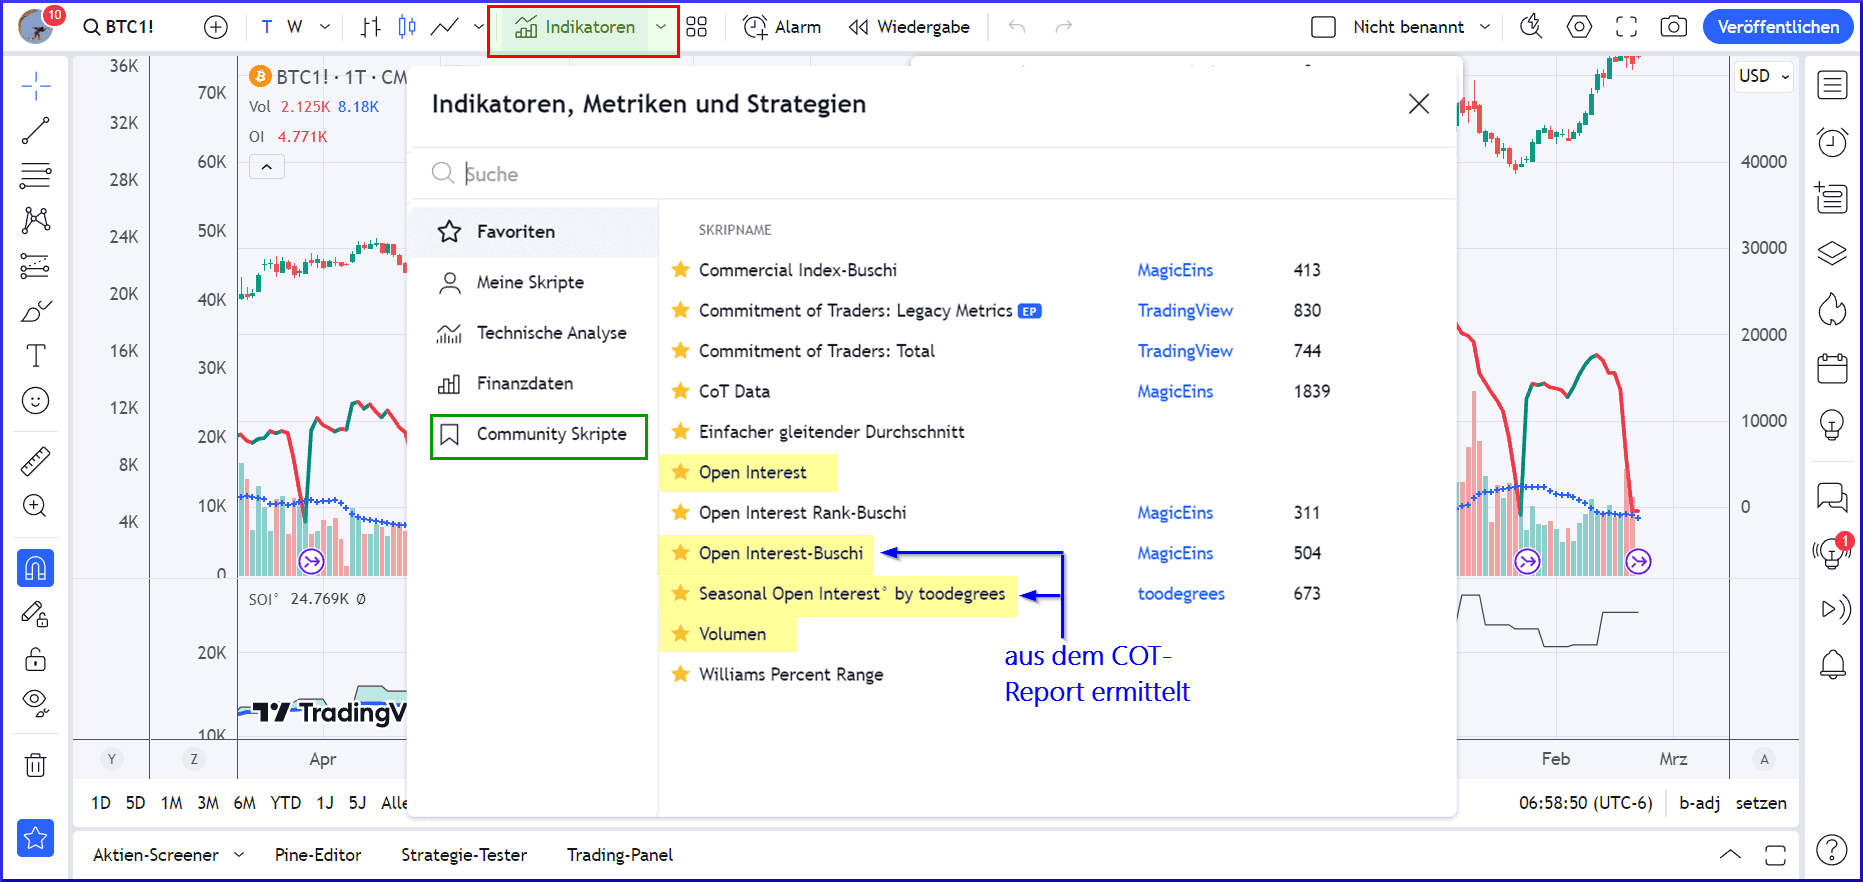Open the toodegrees author link
1863x882 pixels.
click(1181, 594)
